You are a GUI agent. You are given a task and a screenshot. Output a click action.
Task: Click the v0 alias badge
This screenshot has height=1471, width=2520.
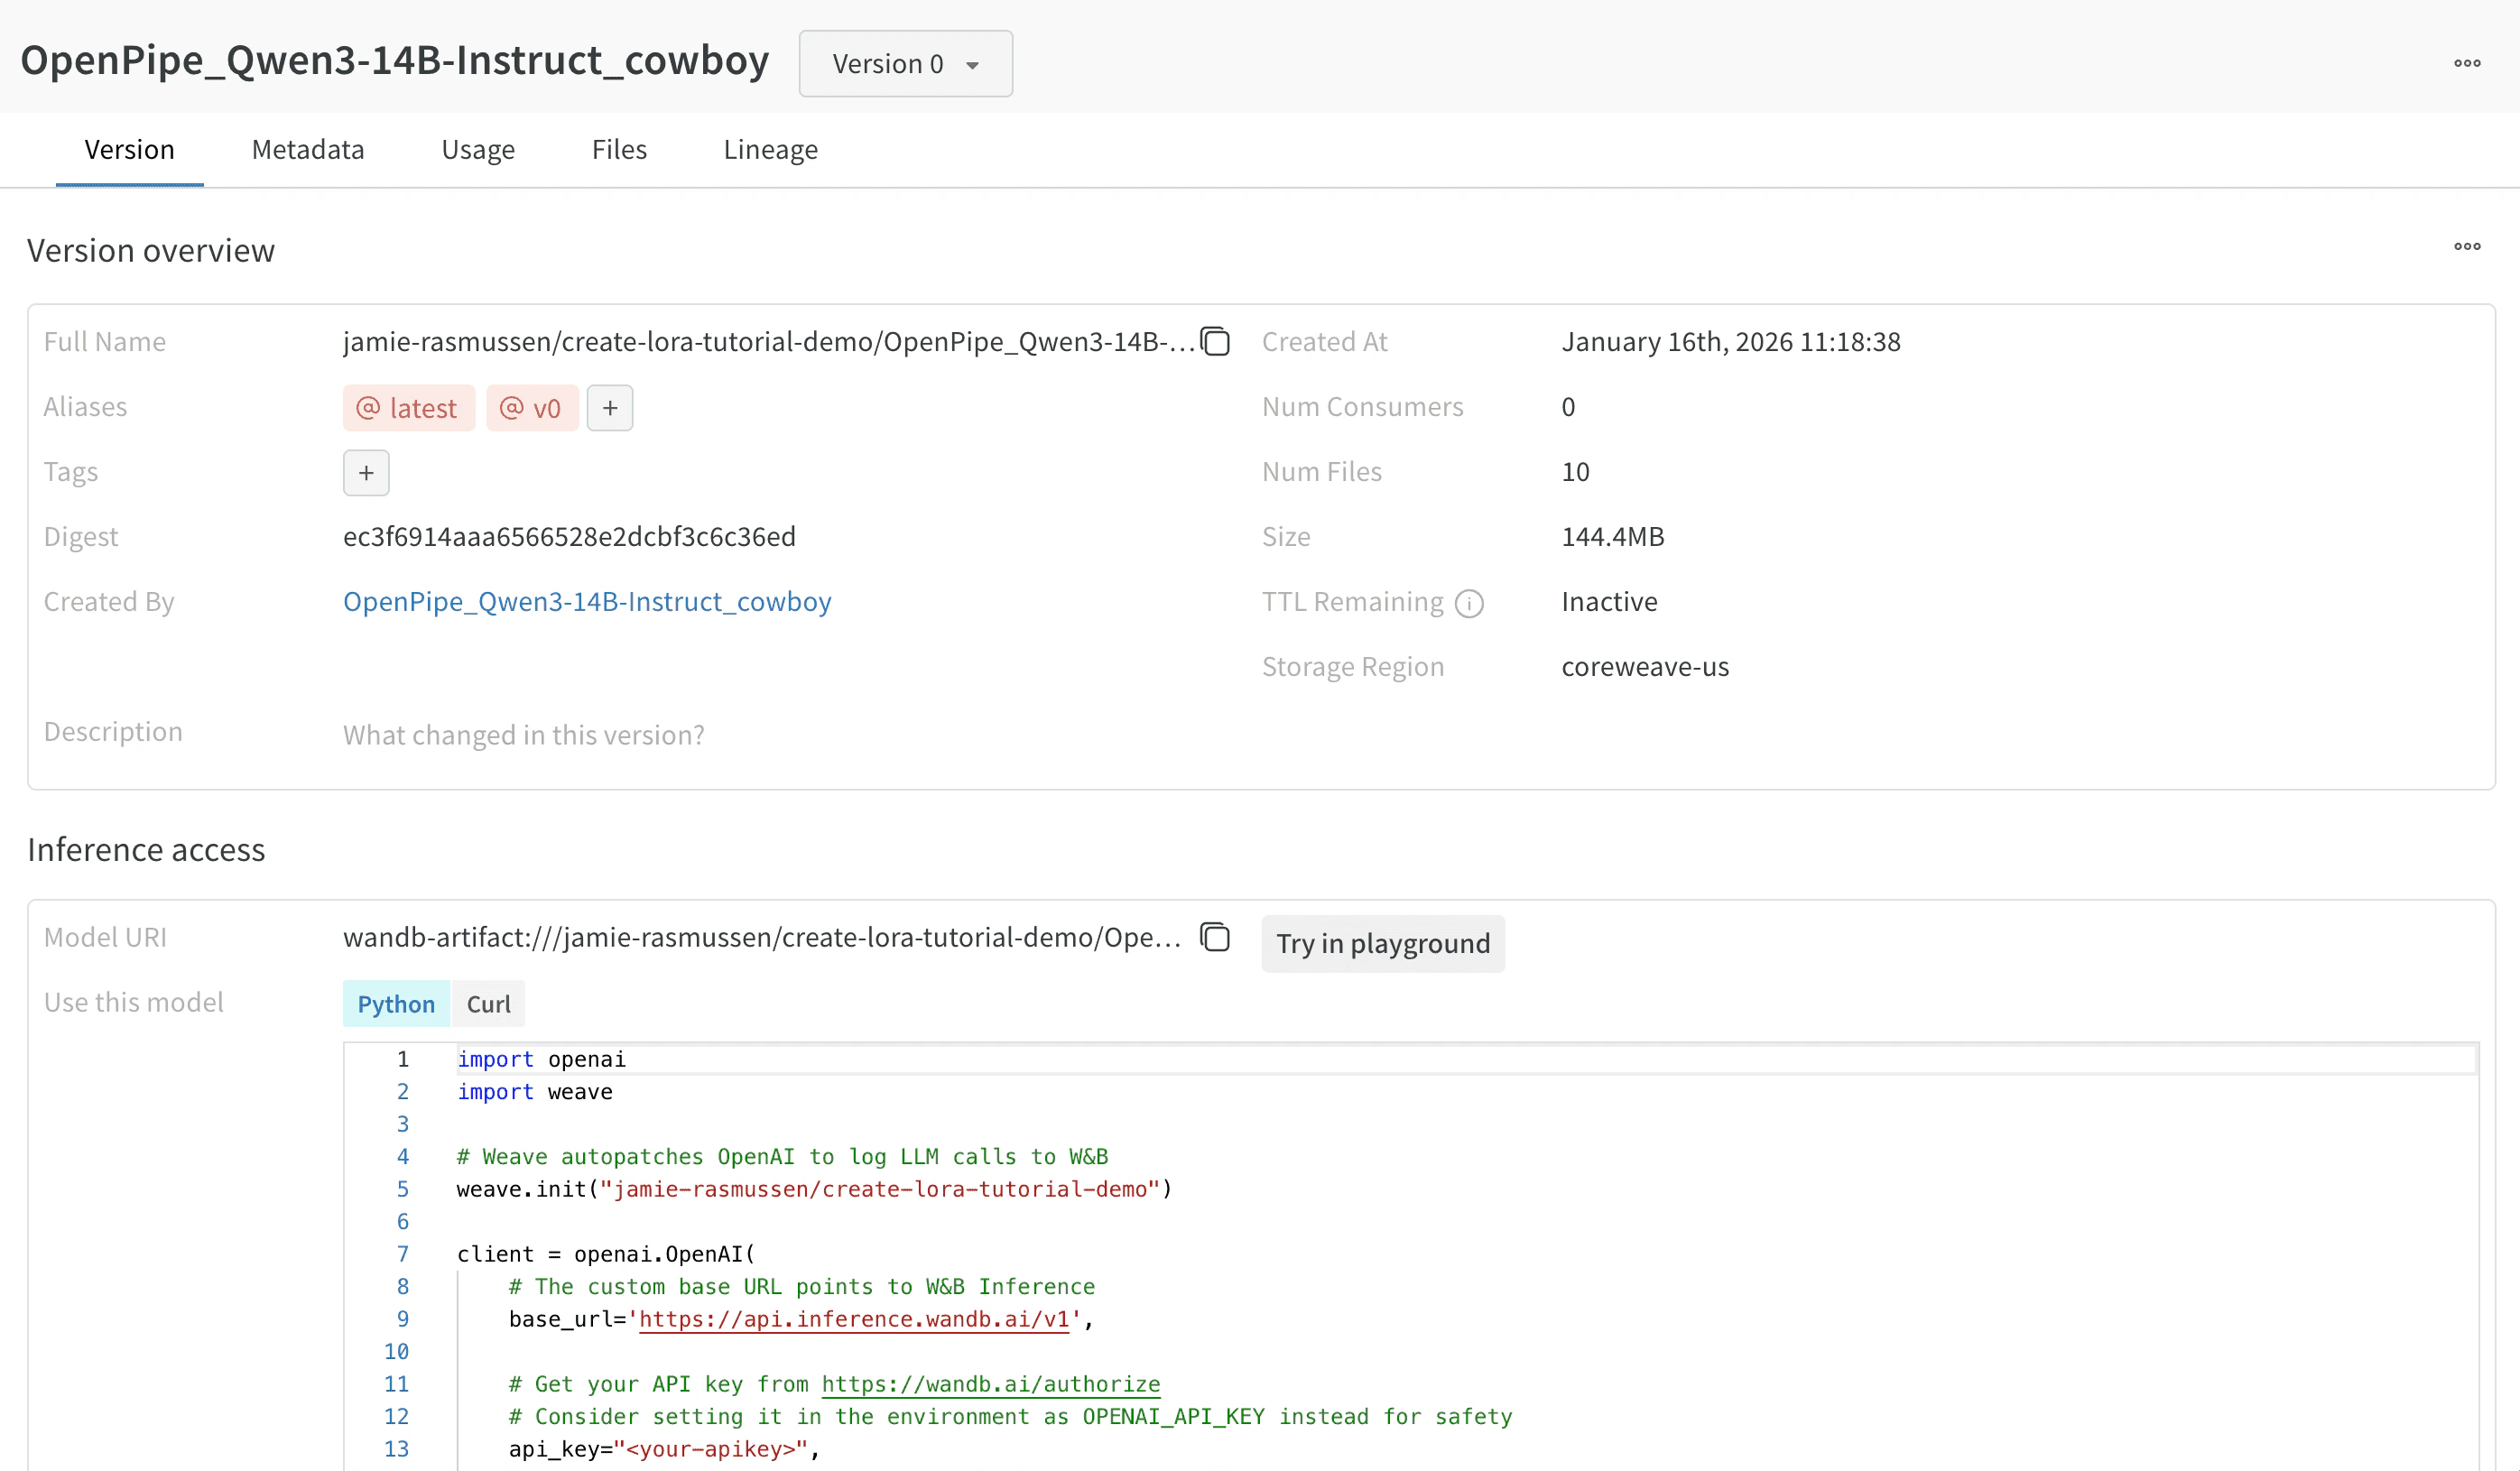pyautogui.click(x=532, y=408)
